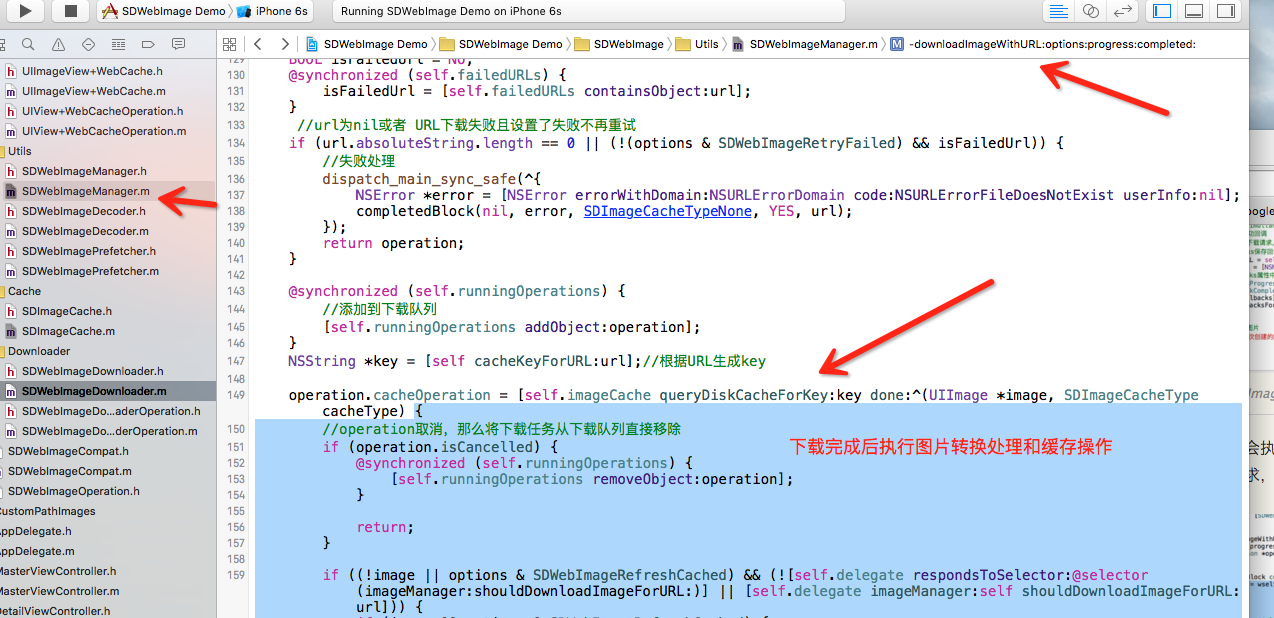The width and height of the screenshot is (1274, 618).
Task: Open SDWebImageManager.h file
Action: pos(84,171)
